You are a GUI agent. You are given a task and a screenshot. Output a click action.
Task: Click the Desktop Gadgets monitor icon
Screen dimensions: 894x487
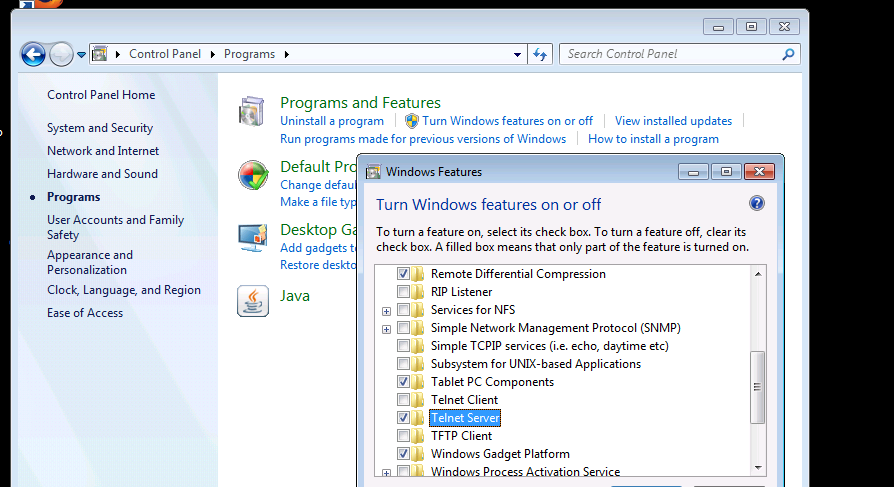tap(253, 238)
